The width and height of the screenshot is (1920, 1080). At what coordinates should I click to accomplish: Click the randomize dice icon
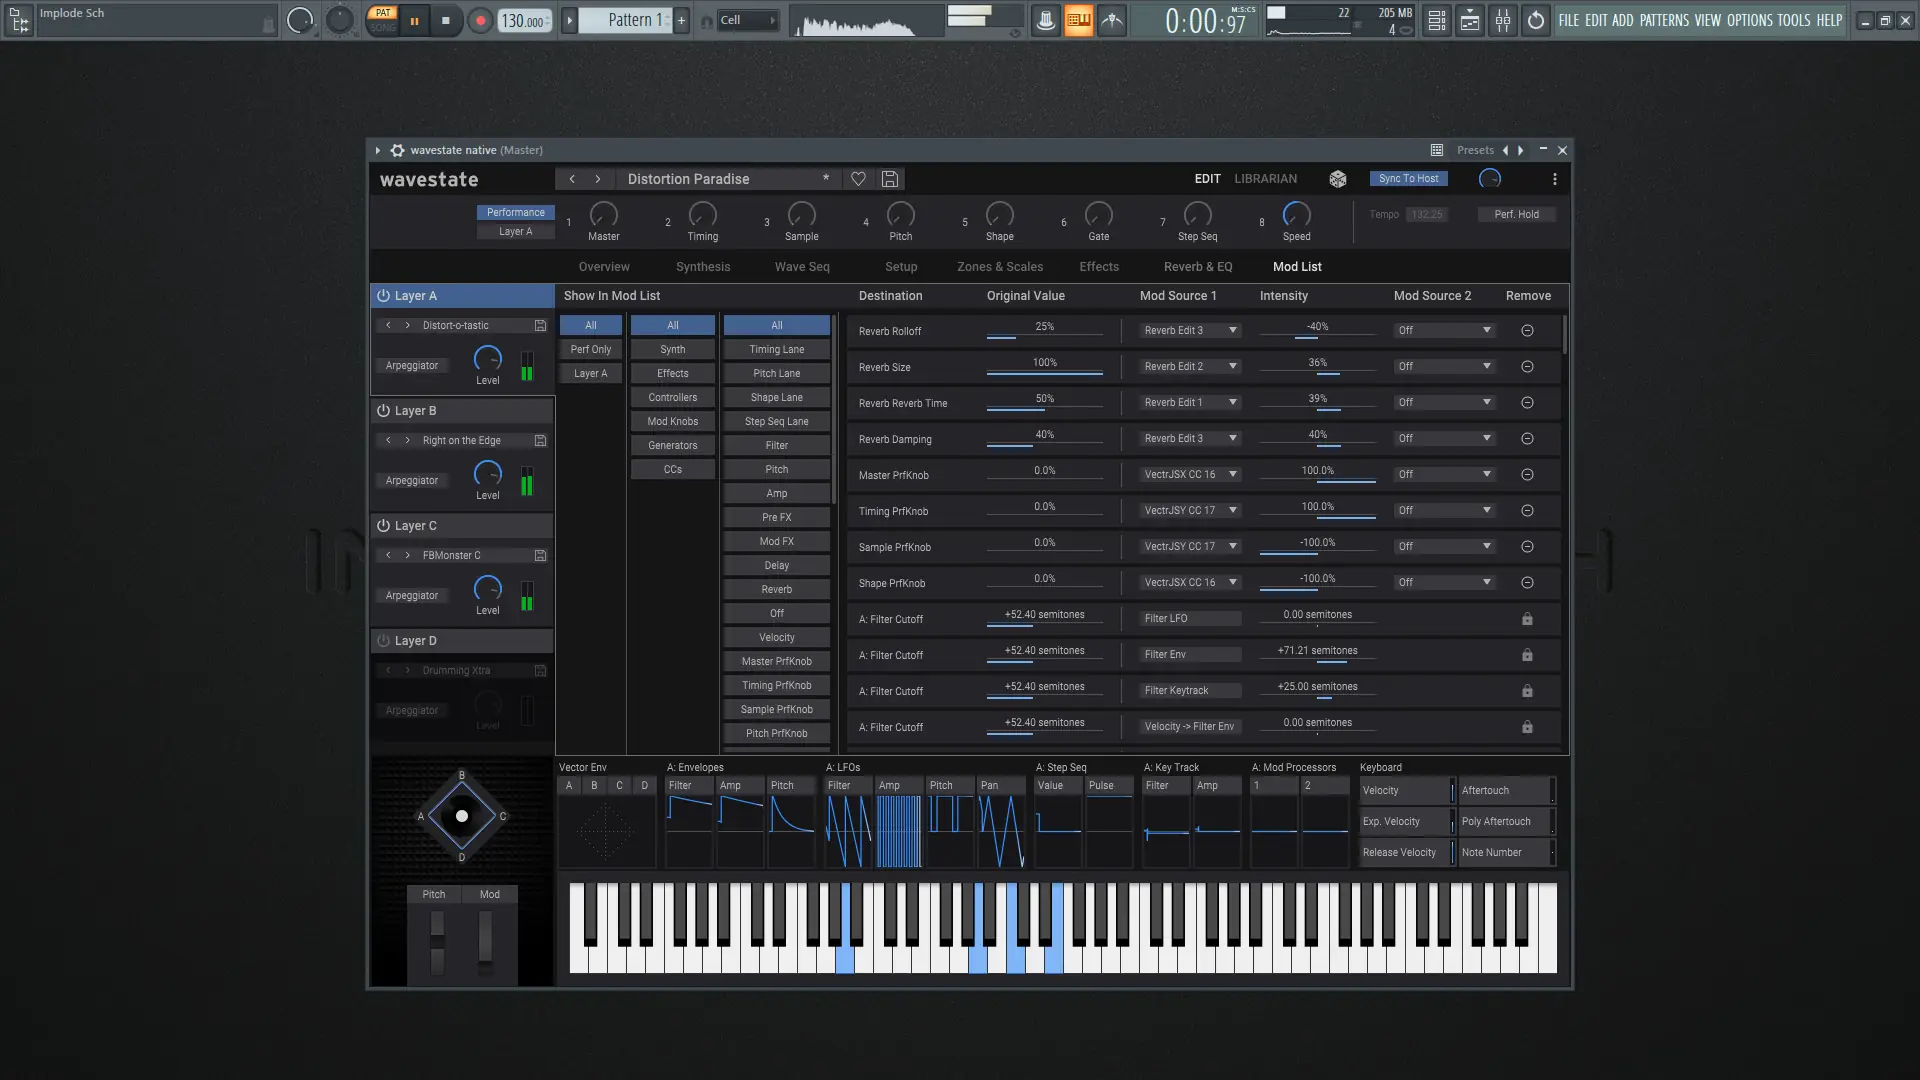coord(1337,179)
